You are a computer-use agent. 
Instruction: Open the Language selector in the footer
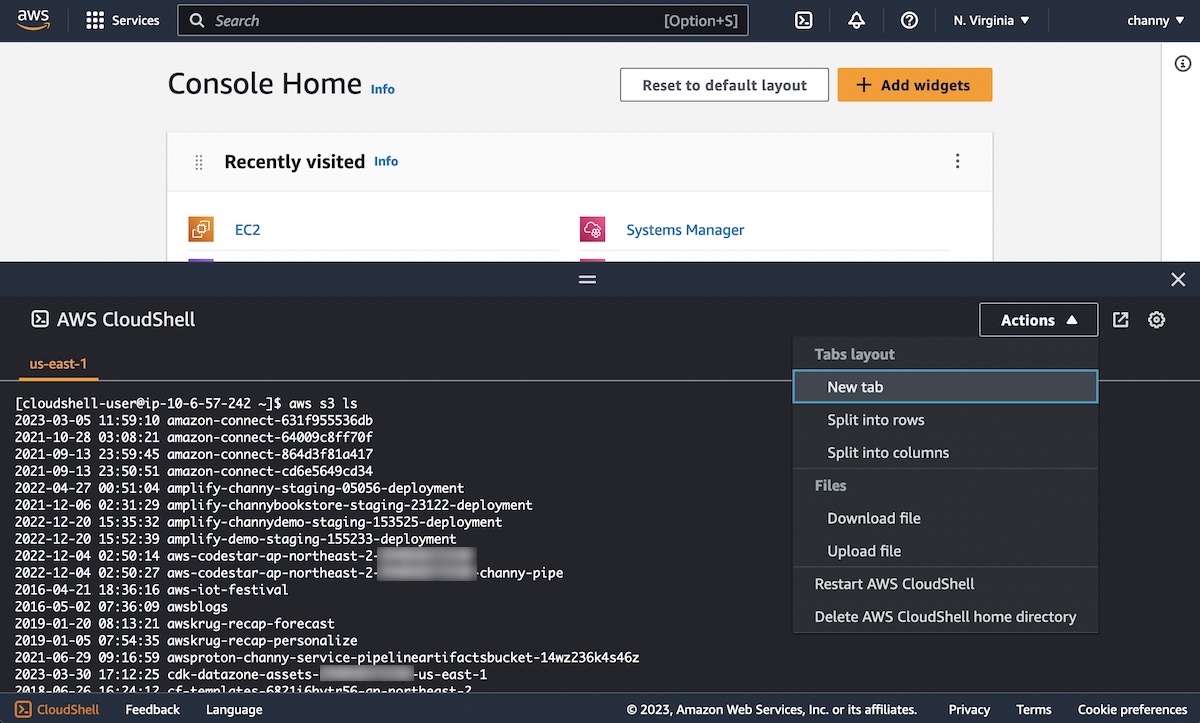(234, 710)
